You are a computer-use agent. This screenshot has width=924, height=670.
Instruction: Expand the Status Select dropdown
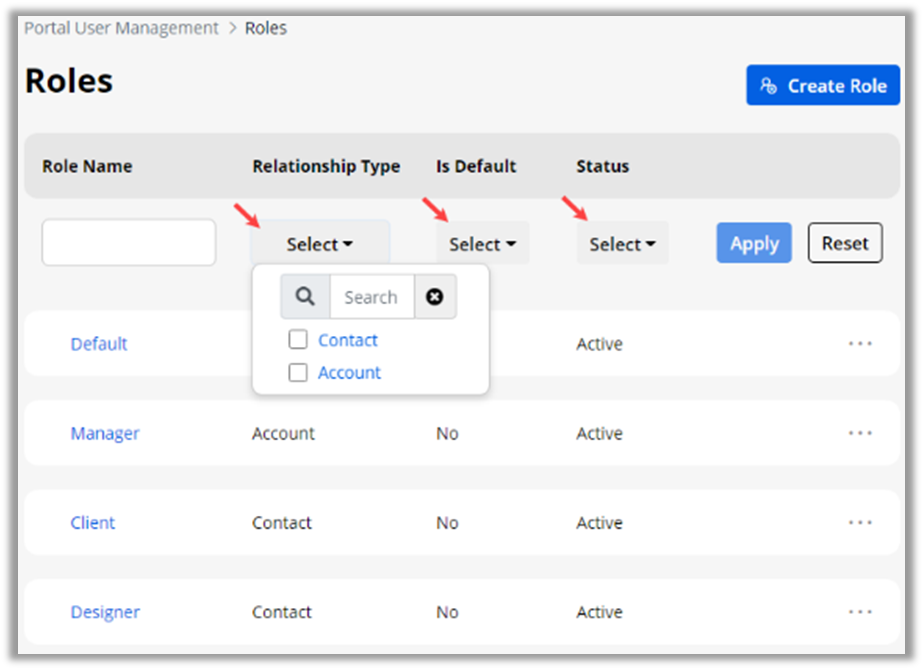(x=622, y=244)
